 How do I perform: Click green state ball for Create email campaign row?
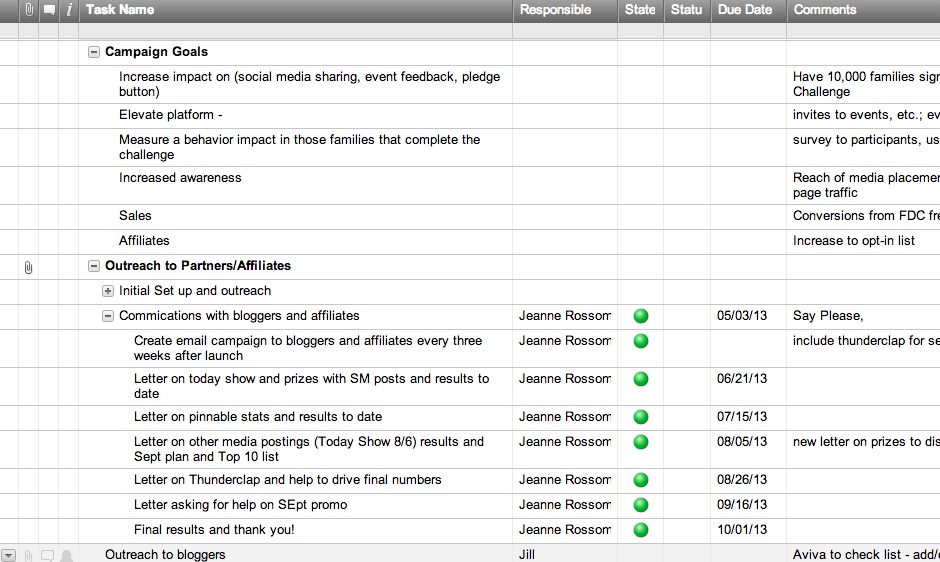click(x=641, y=341)
